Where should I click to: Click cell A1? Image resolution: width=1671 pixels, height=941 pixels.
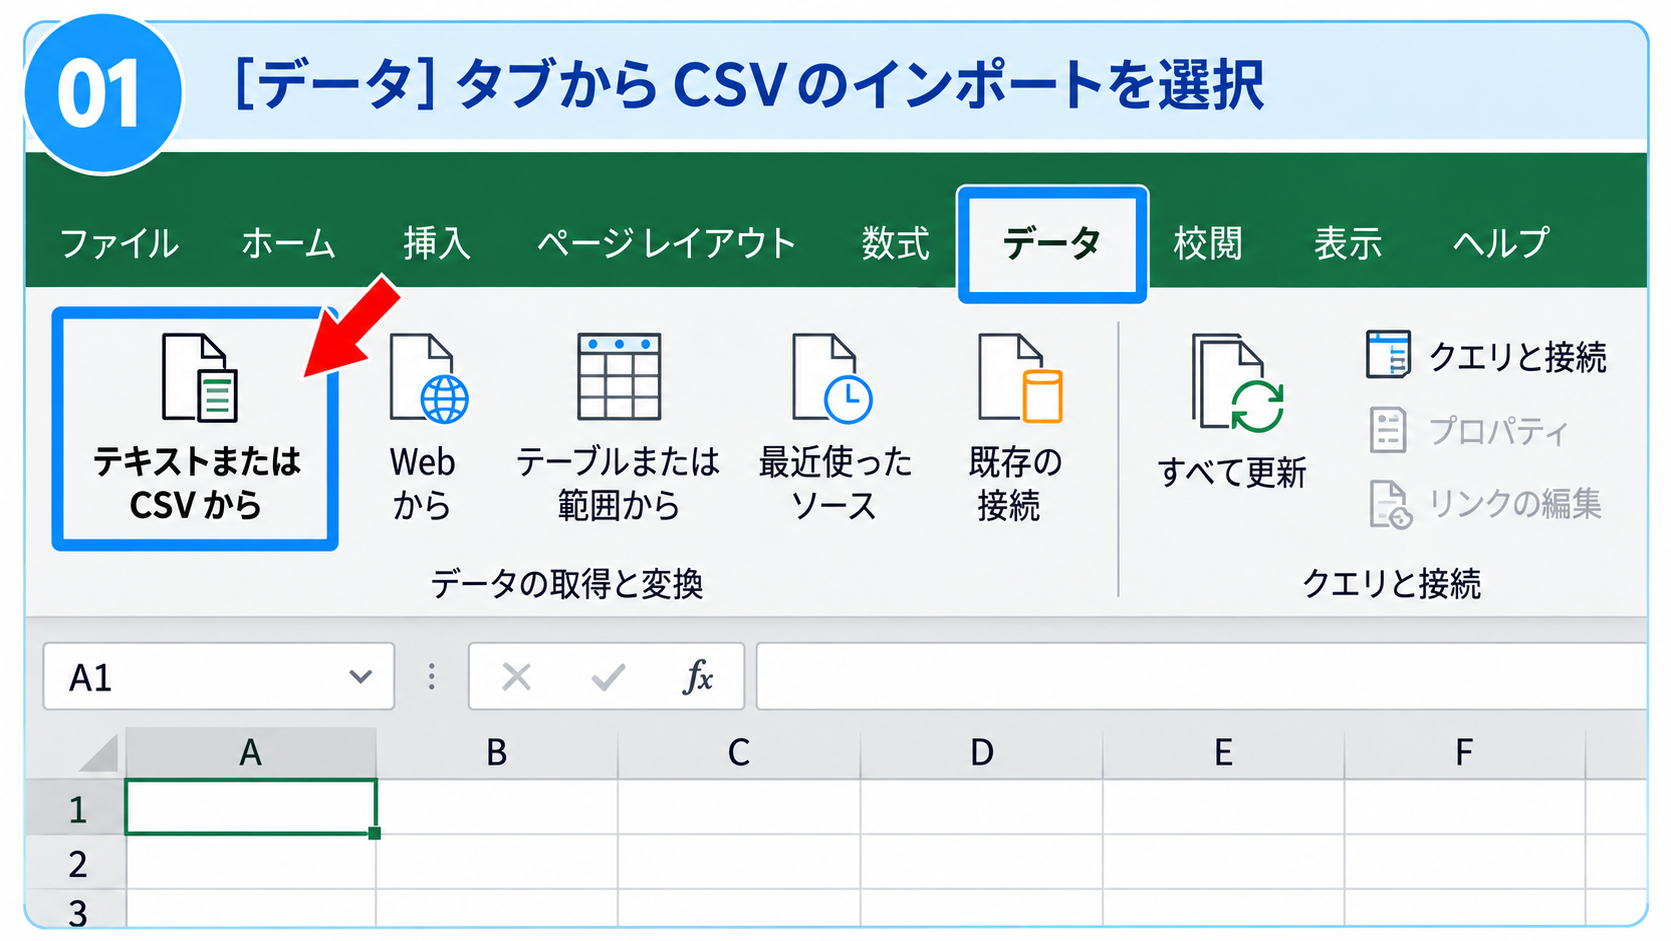(x=251, y=807)
